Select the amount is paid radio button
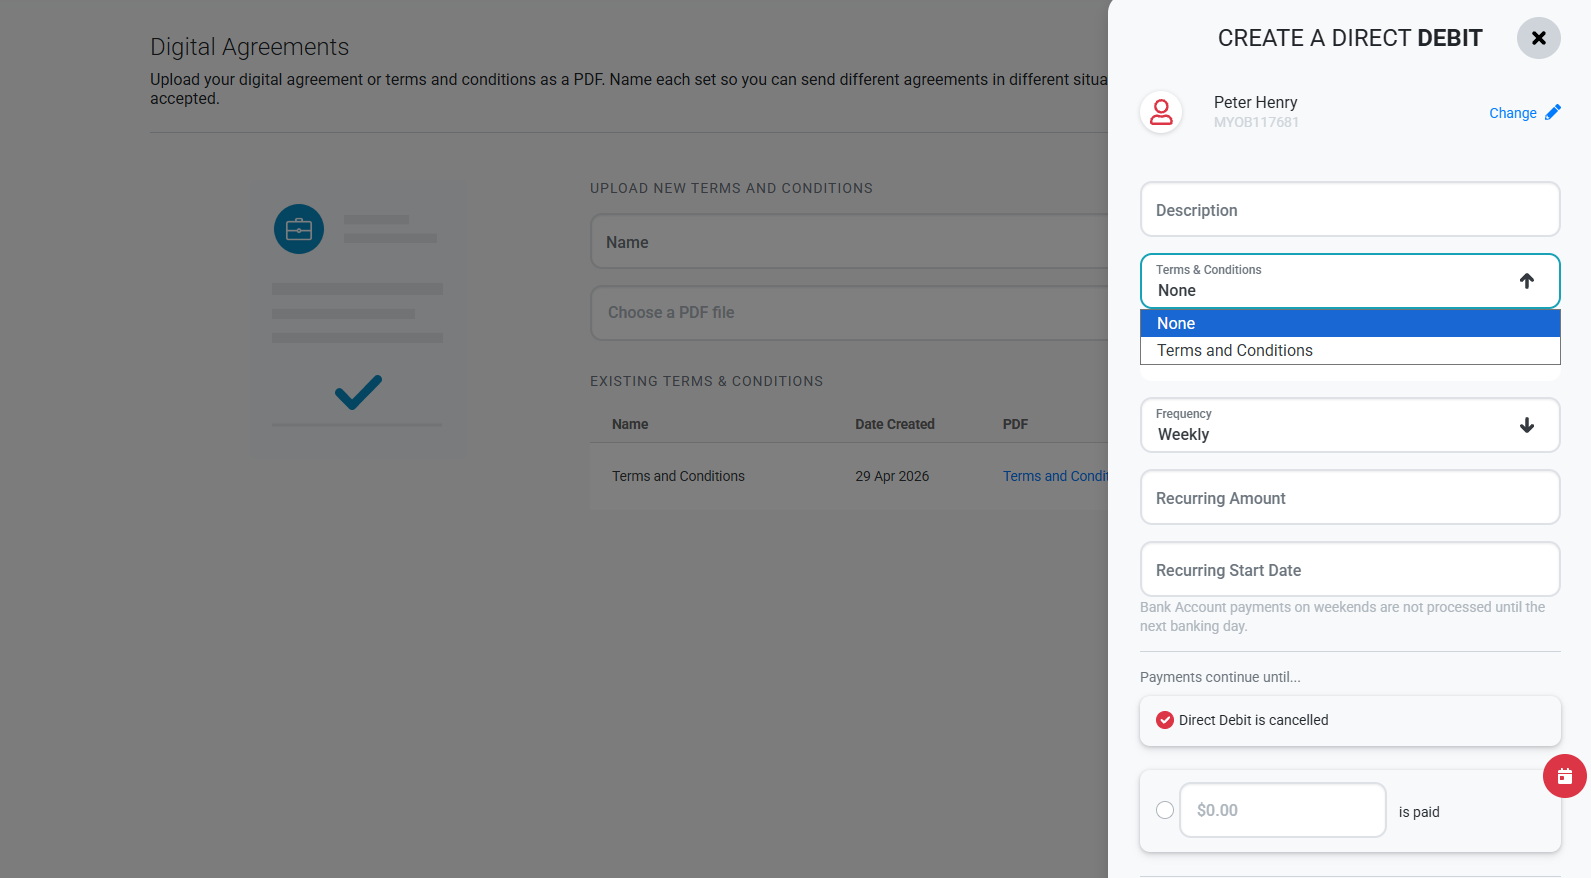This screenshot has width=1591, height=878. click(1165, 810)
